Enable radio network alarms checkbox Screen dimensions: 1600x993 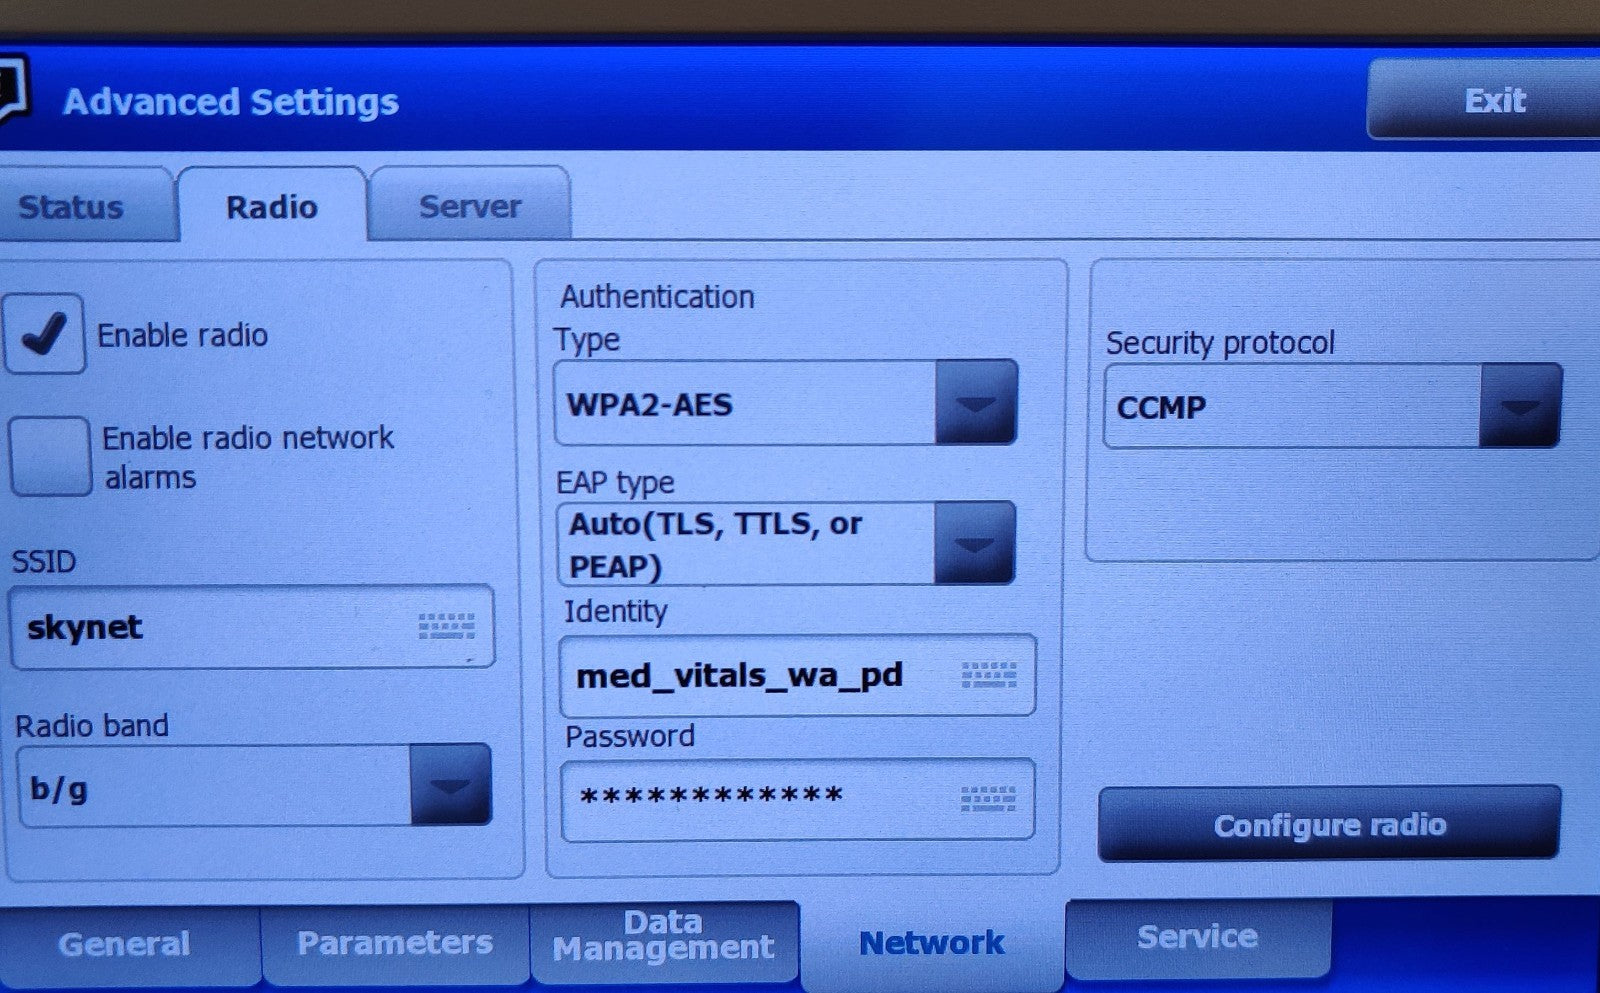50,456
